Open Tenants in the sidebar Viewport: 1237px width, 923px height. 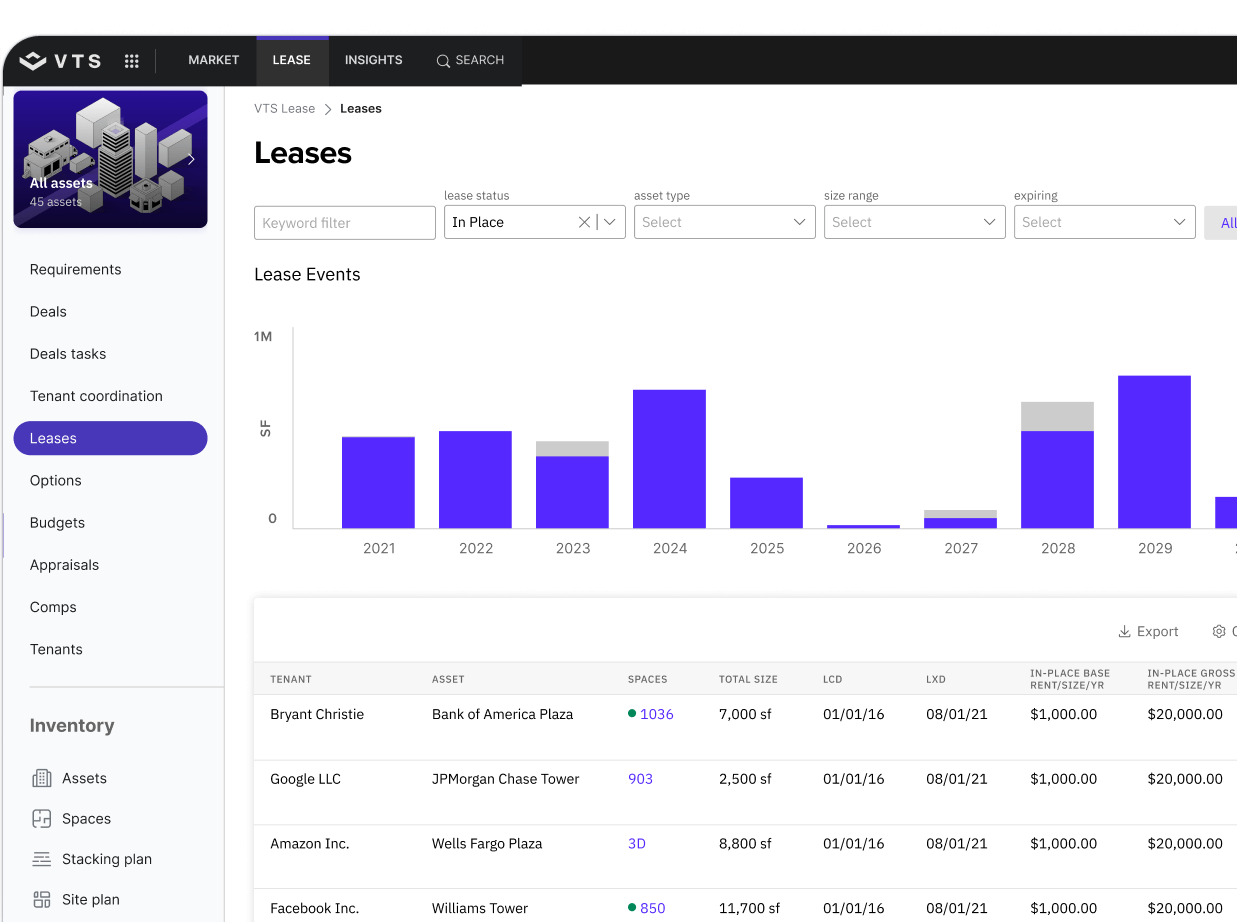point(56,648)
